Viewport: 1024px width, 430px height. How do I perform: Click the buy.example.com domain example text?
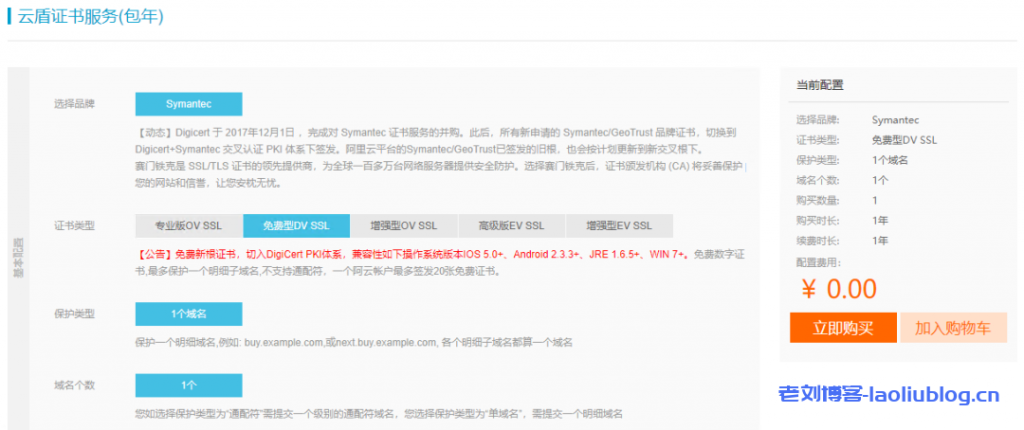pos(284,342)
